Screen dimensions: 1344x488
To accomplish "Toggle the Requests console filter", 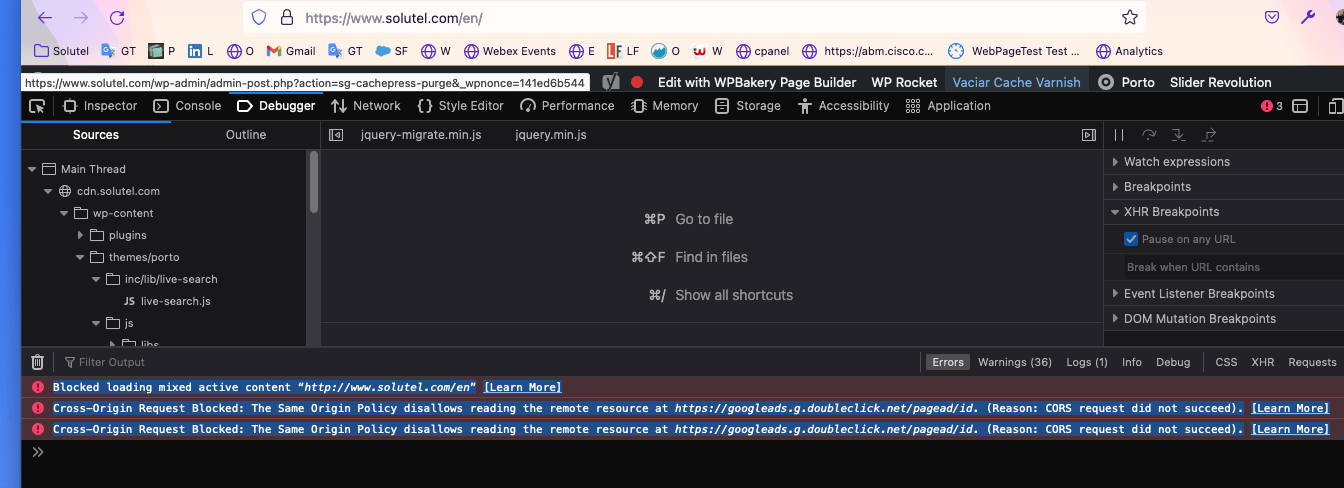I will pyautogui.click(x=1312, y=362).
